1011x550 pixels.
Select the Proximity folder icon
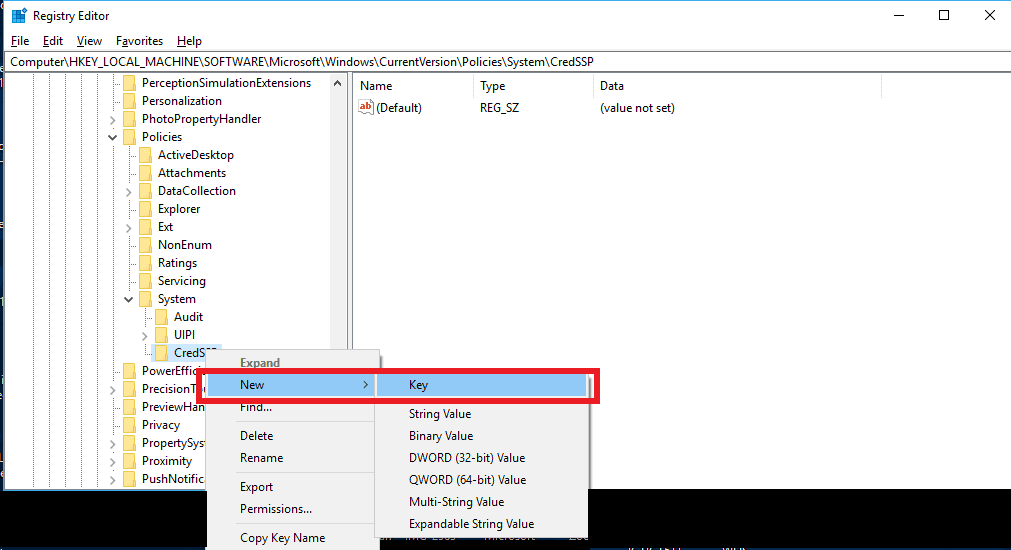tap(130, 462)
